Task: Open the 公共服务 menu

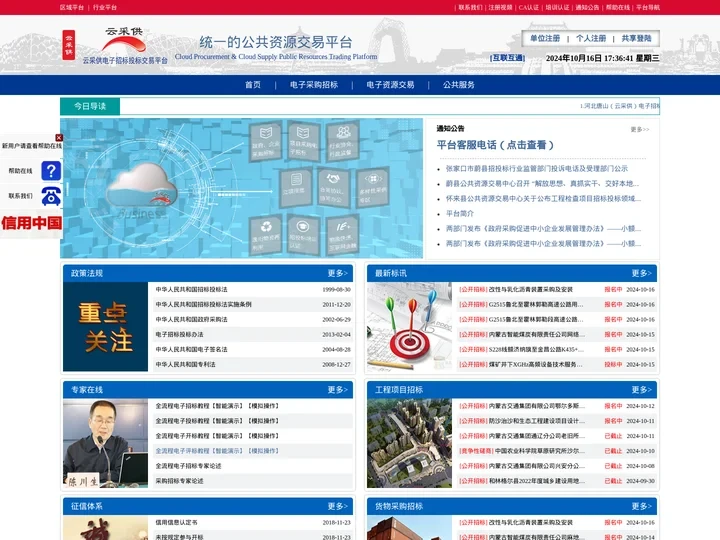Action: point(459,85)
